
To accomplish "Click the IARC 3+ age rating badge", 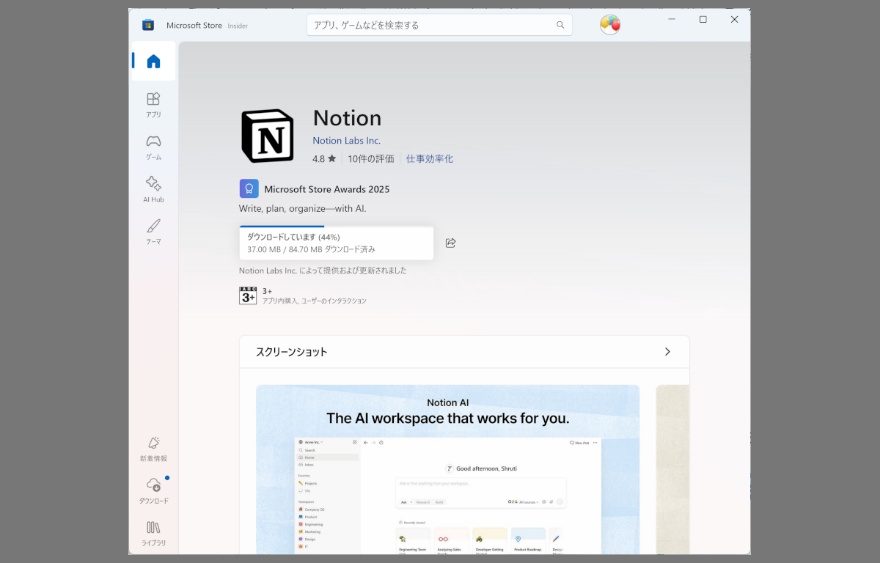I will pos(248,295).
